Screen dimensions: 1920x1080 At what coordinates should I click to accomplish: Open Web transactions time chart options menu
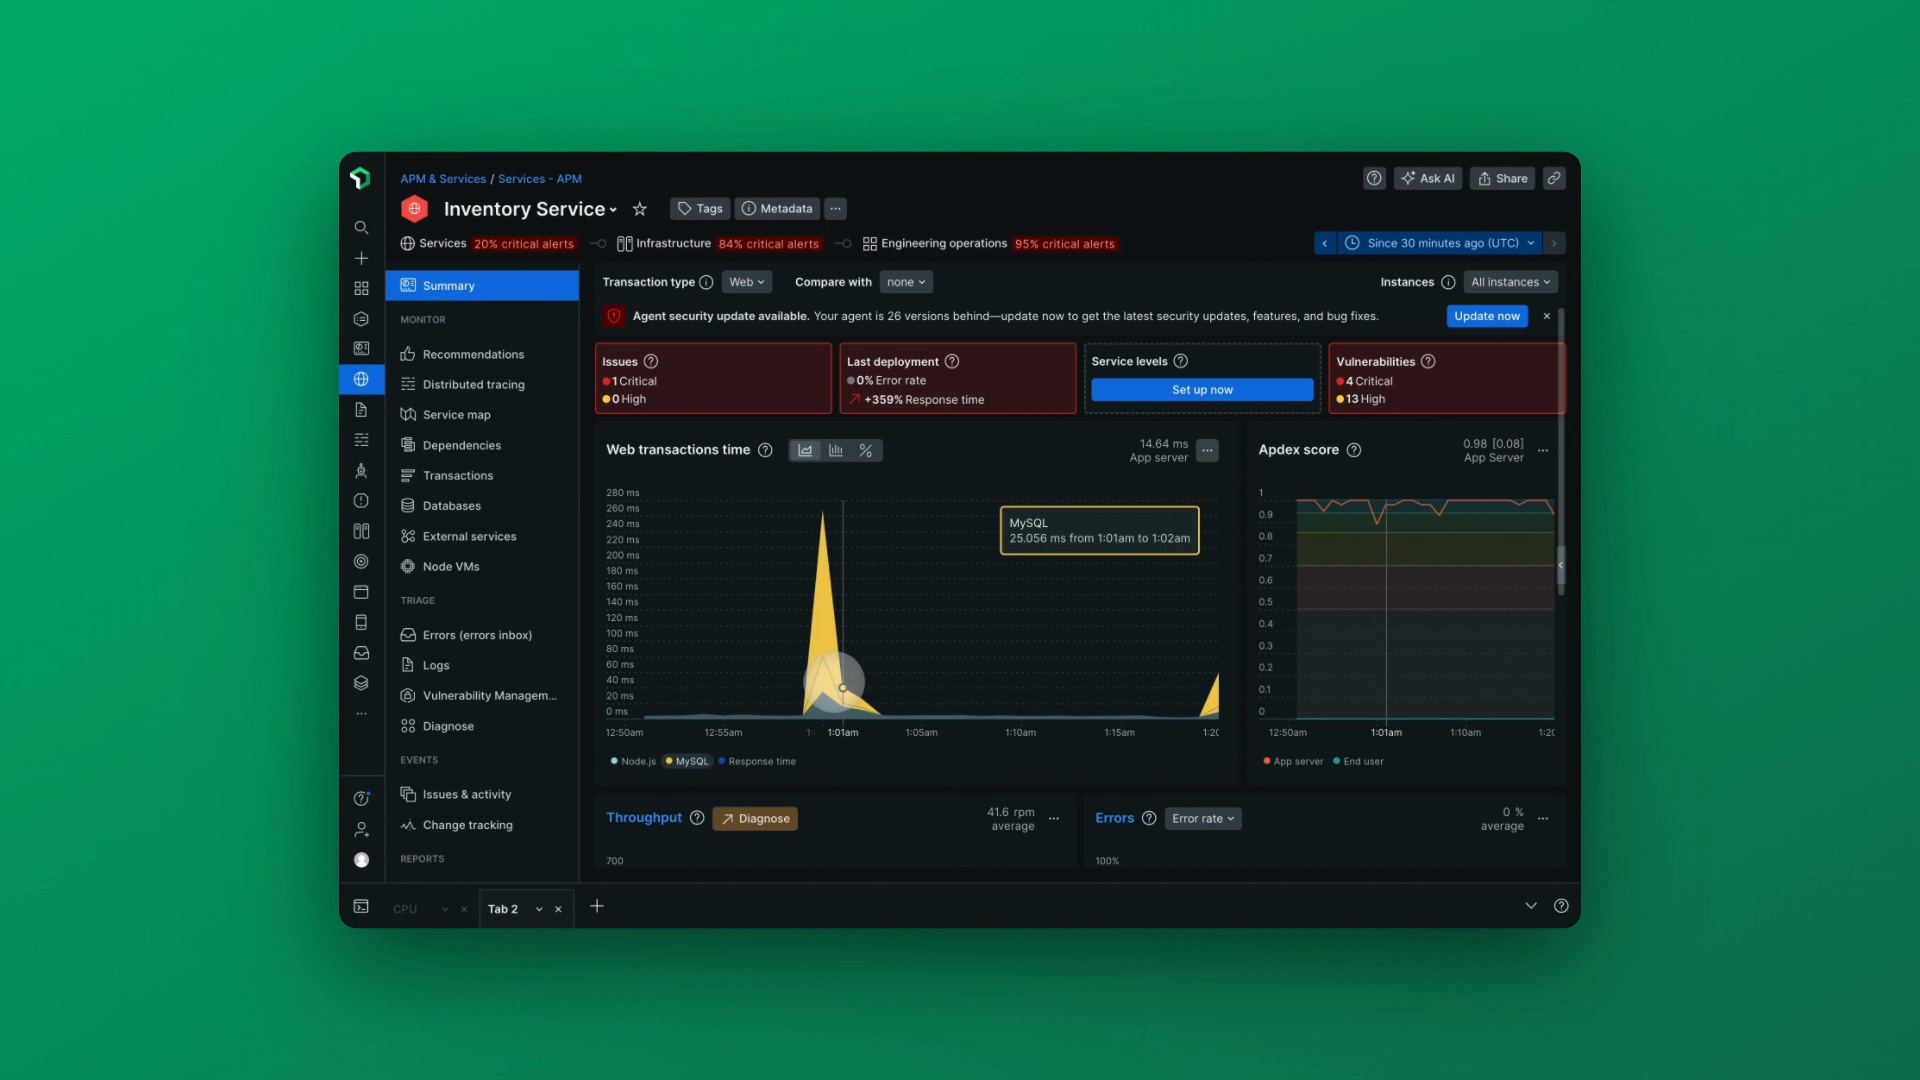pos(1207,450)
